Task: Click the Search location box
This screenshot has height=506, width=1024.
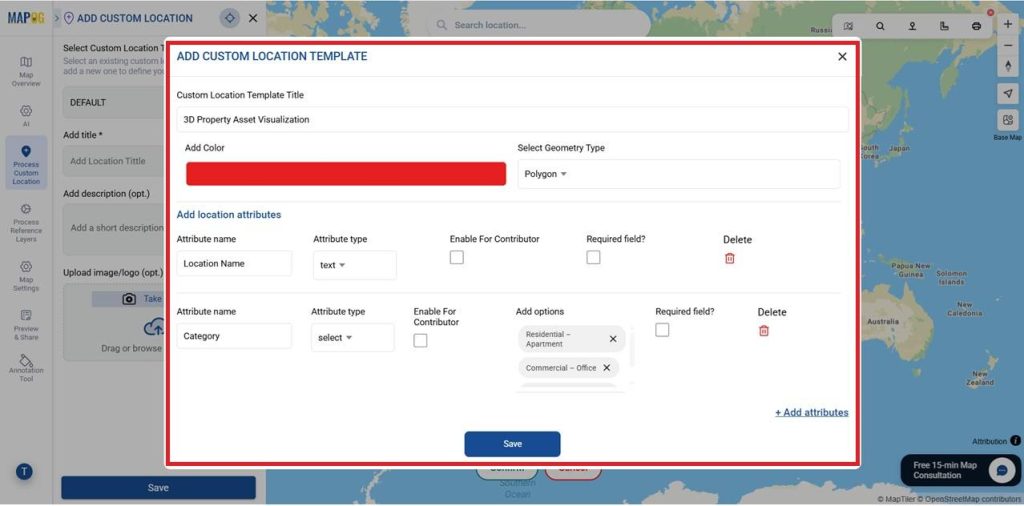Action: [539, 25]
